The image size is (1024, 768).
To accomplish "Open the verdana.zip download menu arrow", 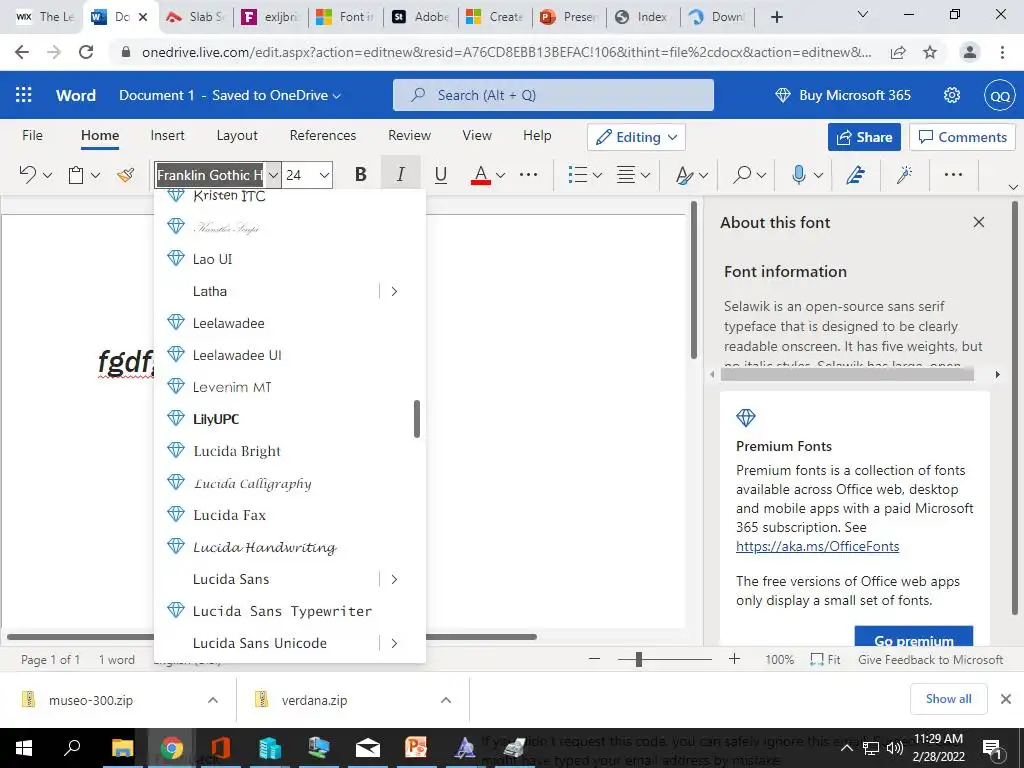I will pos(445,700).
